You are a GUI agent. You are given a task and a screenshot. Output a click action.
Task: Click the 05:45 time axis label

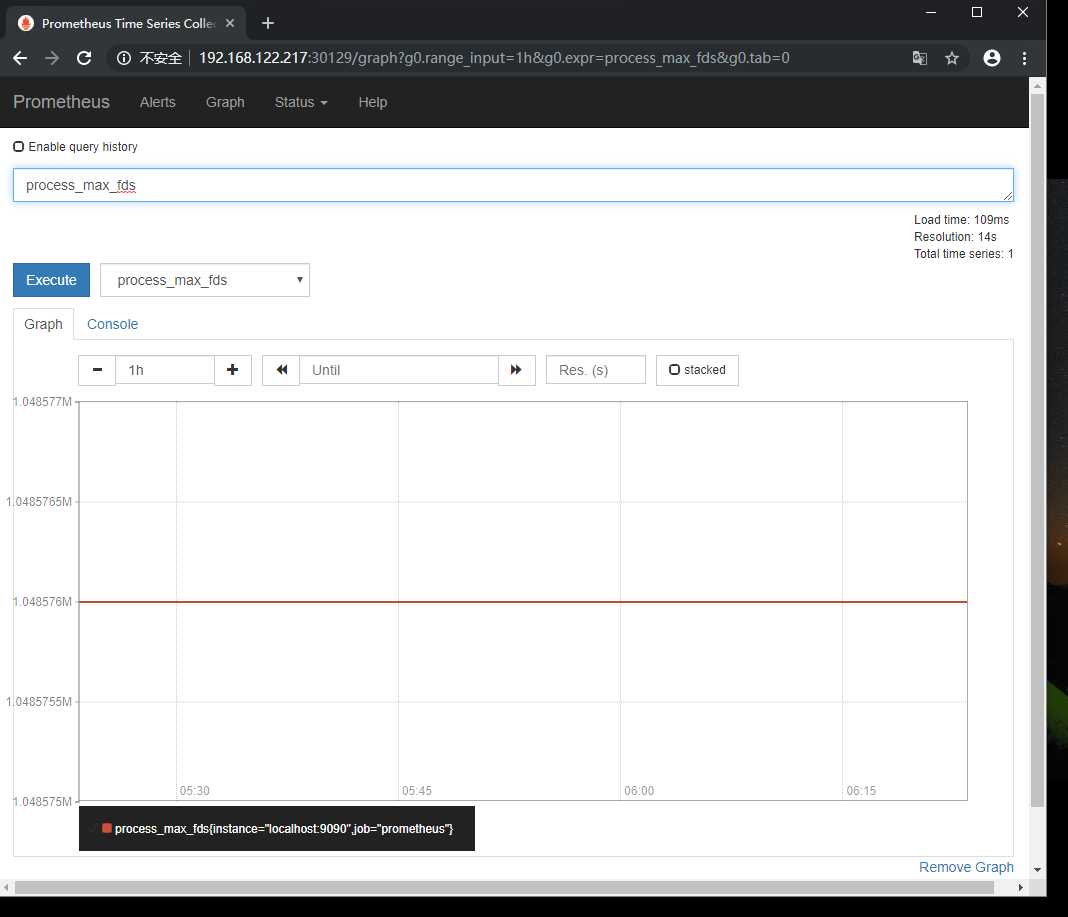(417, 790)
